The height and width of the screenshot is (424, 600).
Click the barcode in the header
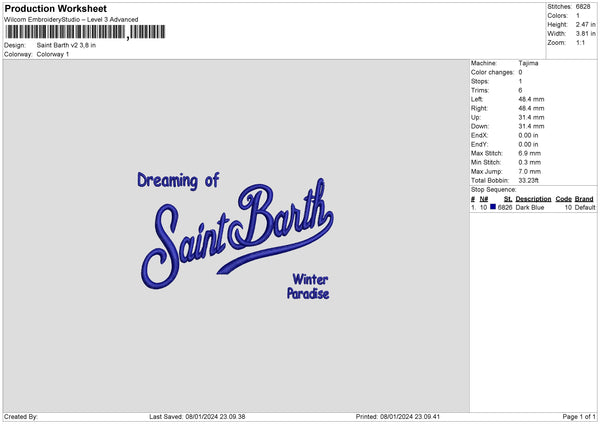[85, 32]
